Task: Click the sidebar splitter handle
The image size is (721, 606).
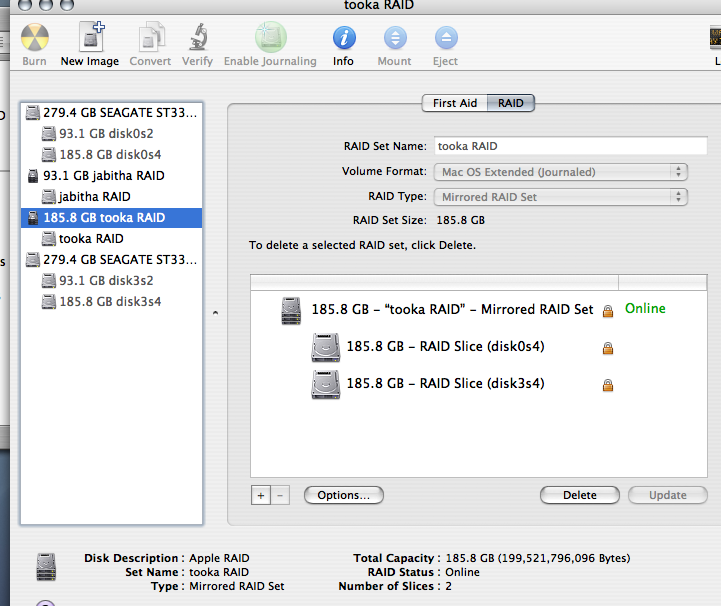Action: click(x=215, y=313)
